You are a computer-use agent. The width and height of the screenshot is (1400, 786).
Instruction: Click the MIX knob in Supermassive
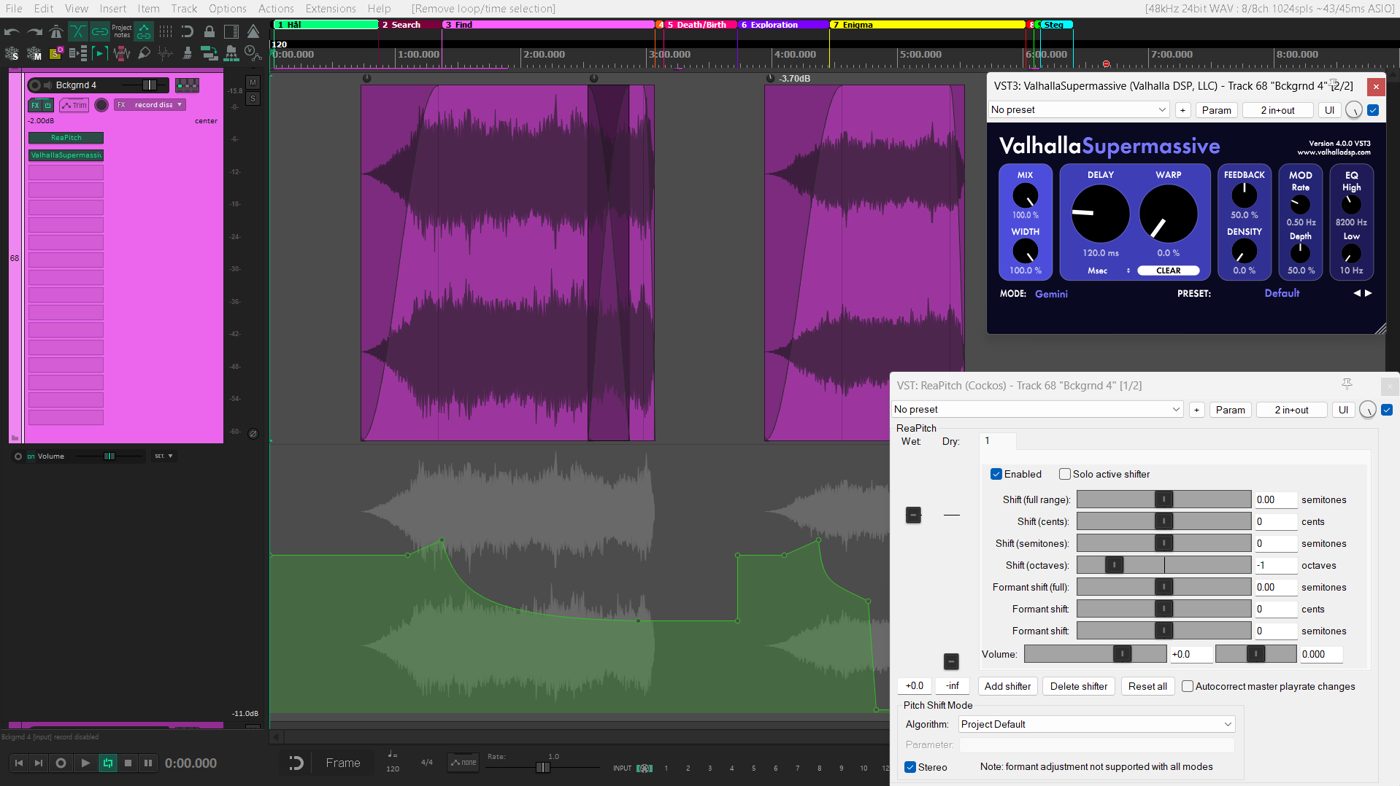click(1025, 196)
